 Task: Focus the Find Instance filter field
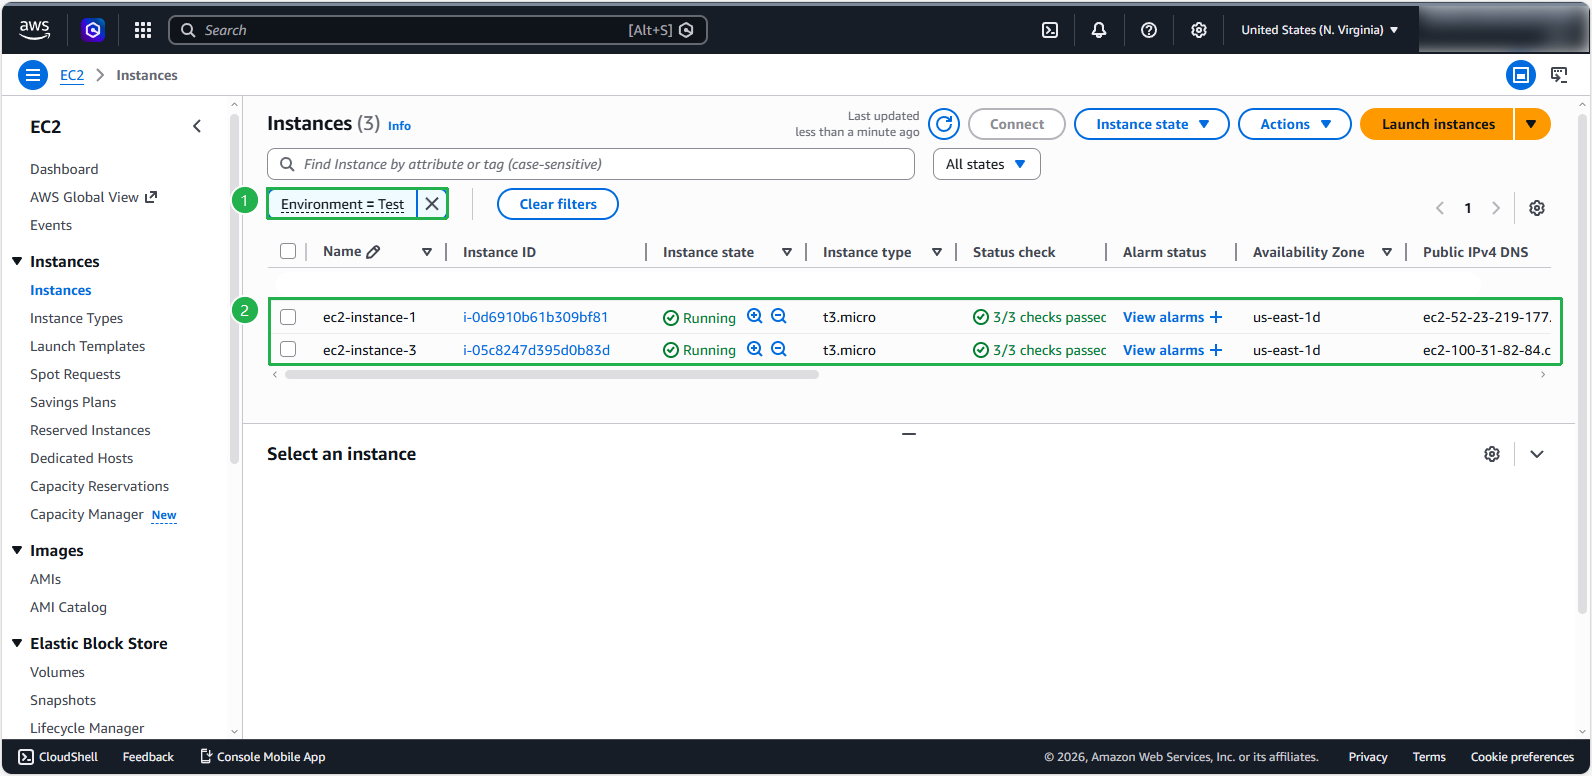click(591, 164)
